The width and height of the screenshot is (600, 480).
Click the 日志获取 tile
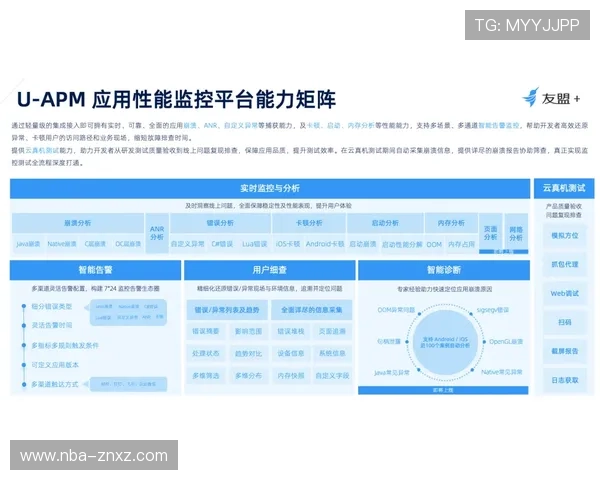pyautogui.click(x=565, y=380)
